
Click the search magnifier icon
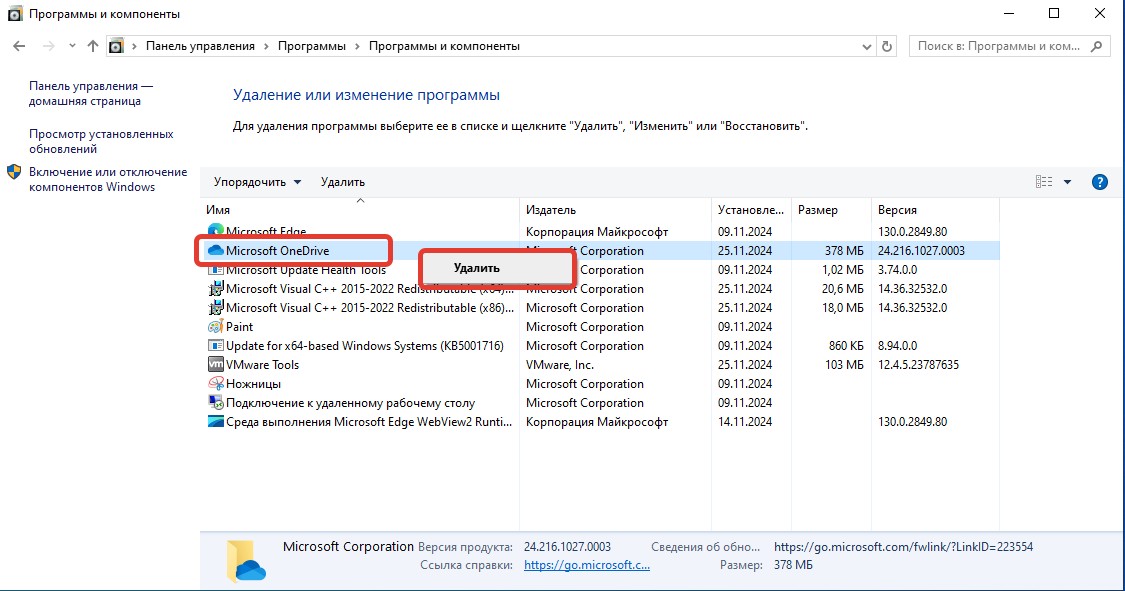(x=1096, y=46)
